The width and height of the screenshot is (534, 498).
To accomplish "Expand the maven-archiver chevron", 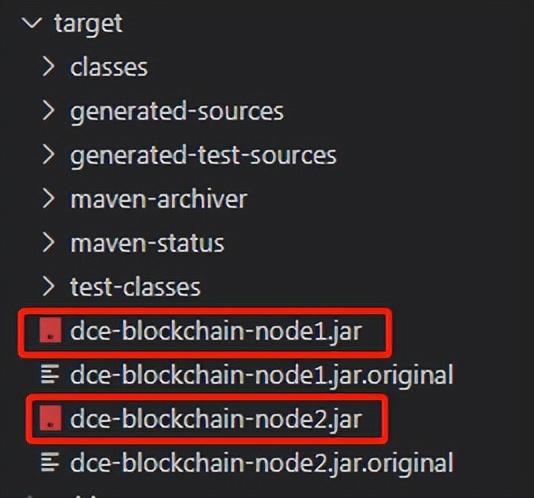I will pyautogui.click(x=48, y=199).
